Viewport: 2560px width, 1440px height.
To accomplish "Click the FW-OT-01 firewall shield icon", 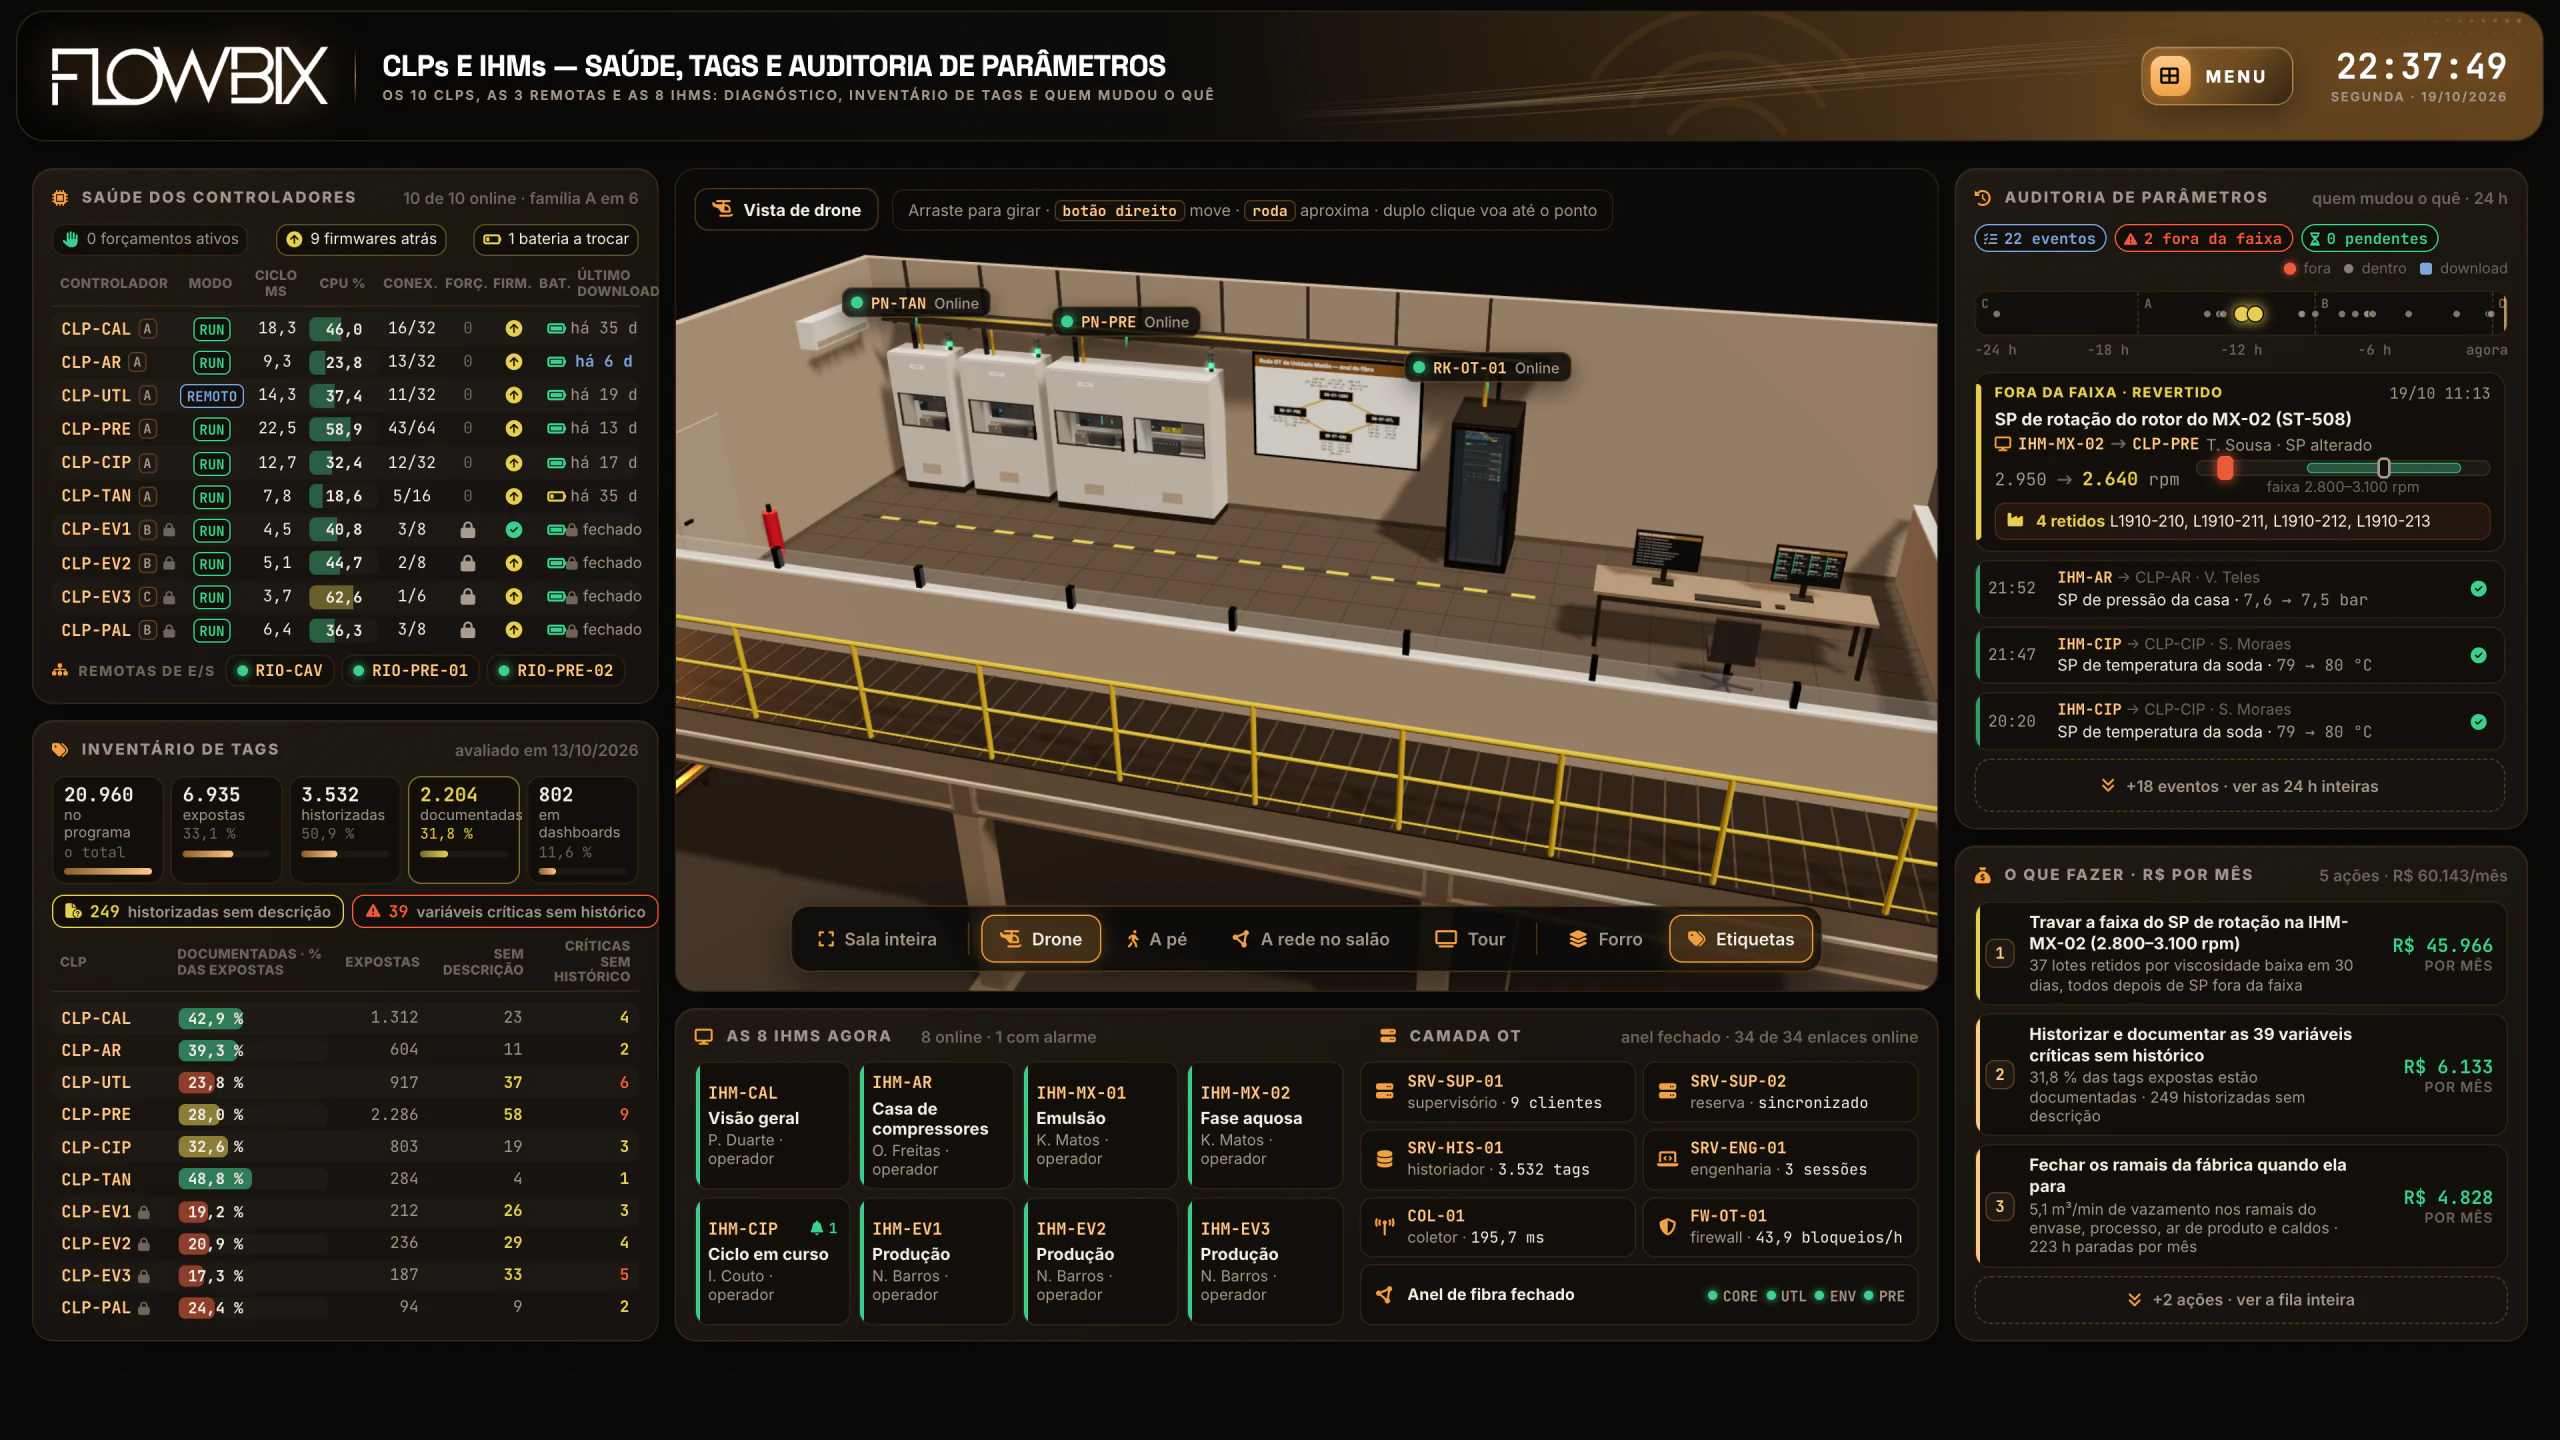I will pos(1667,1226).
